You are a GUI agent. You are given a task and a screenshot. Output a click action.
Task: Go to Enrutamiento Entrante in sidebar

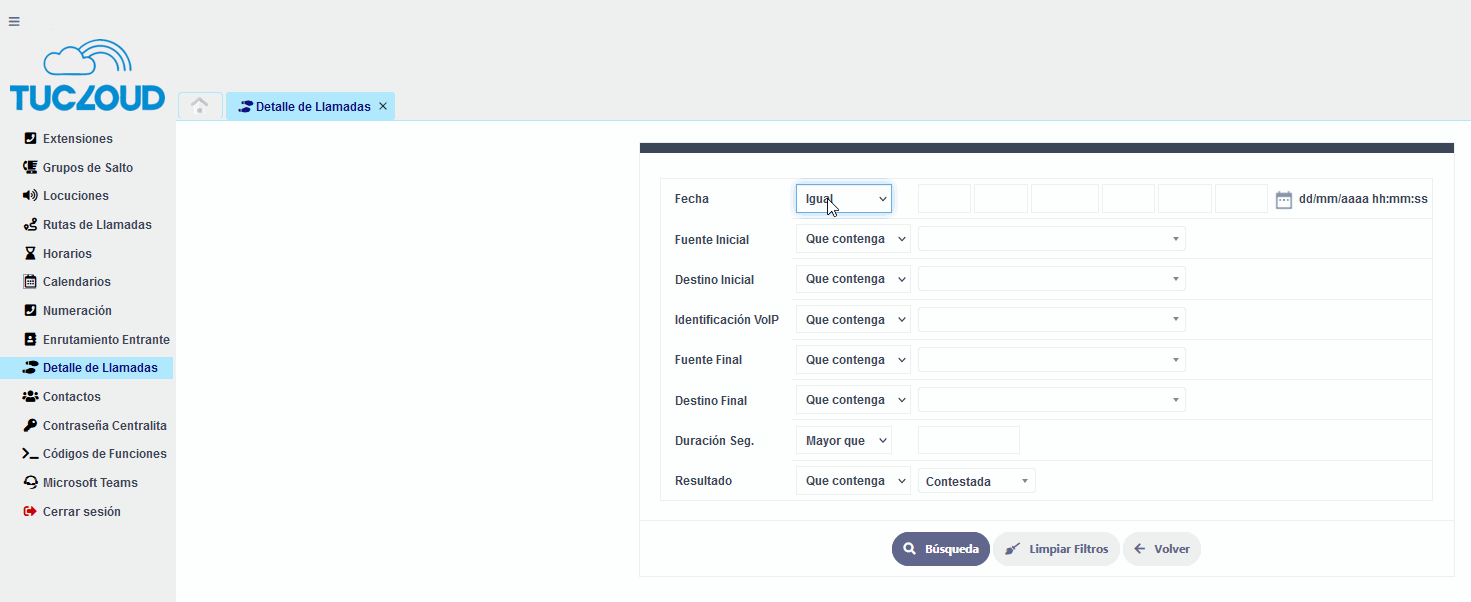tap(105, 340)
